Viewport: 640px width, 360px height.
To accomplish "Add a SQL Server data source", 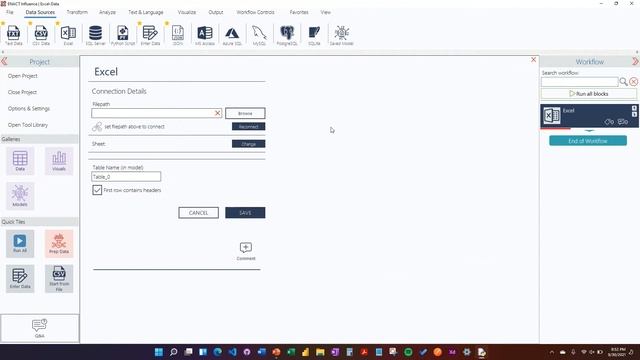I will [x=96, y=35].
